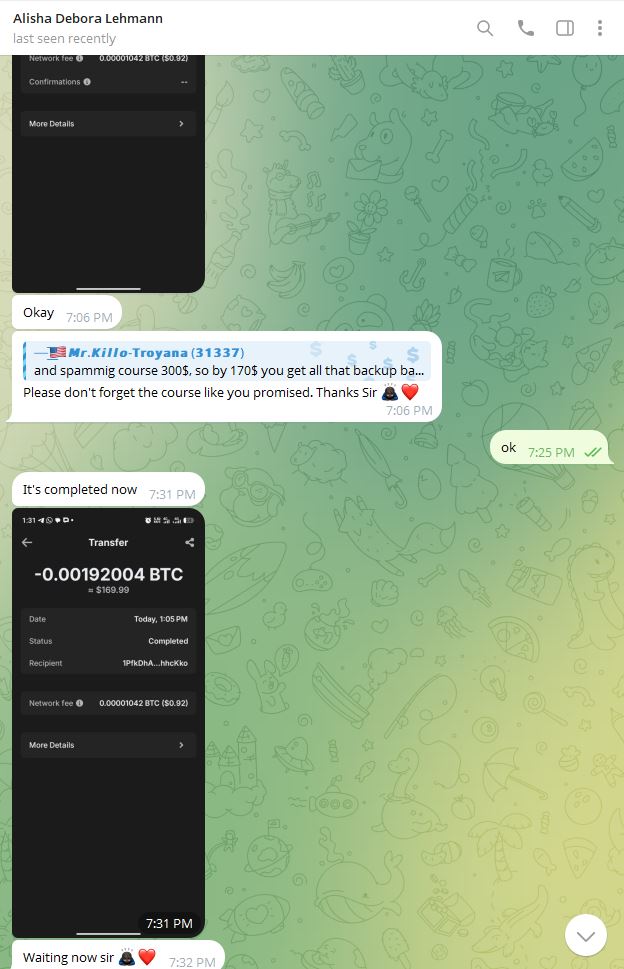Expand More Details chevron in lower screenshot
Image resolution: width=624 pixels, height=969 pixels.
click(181, 745)
